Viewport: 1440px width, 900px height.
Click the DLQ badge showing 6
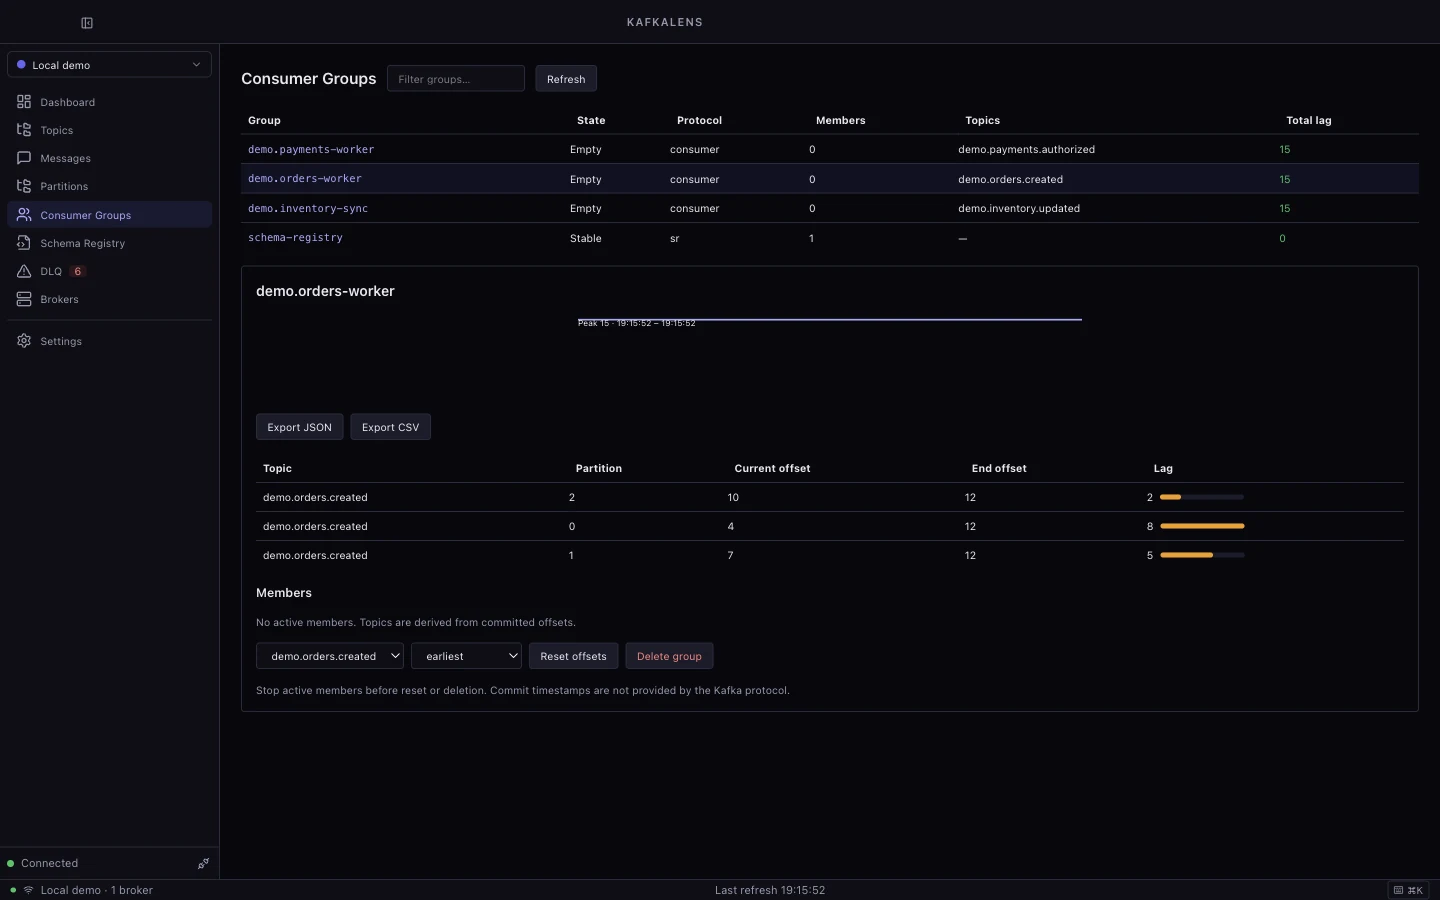78,271
